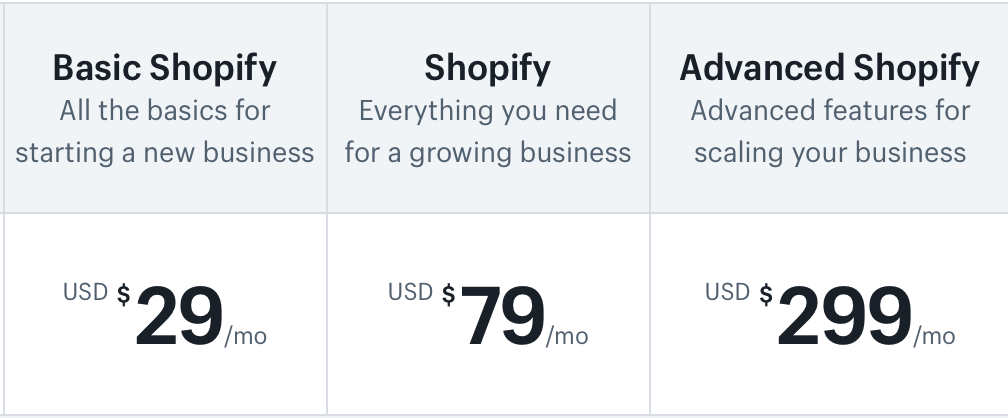This screenshot has height=418, width=1008.
Task: Click the USD label beside 79
Action: [411, 292]
